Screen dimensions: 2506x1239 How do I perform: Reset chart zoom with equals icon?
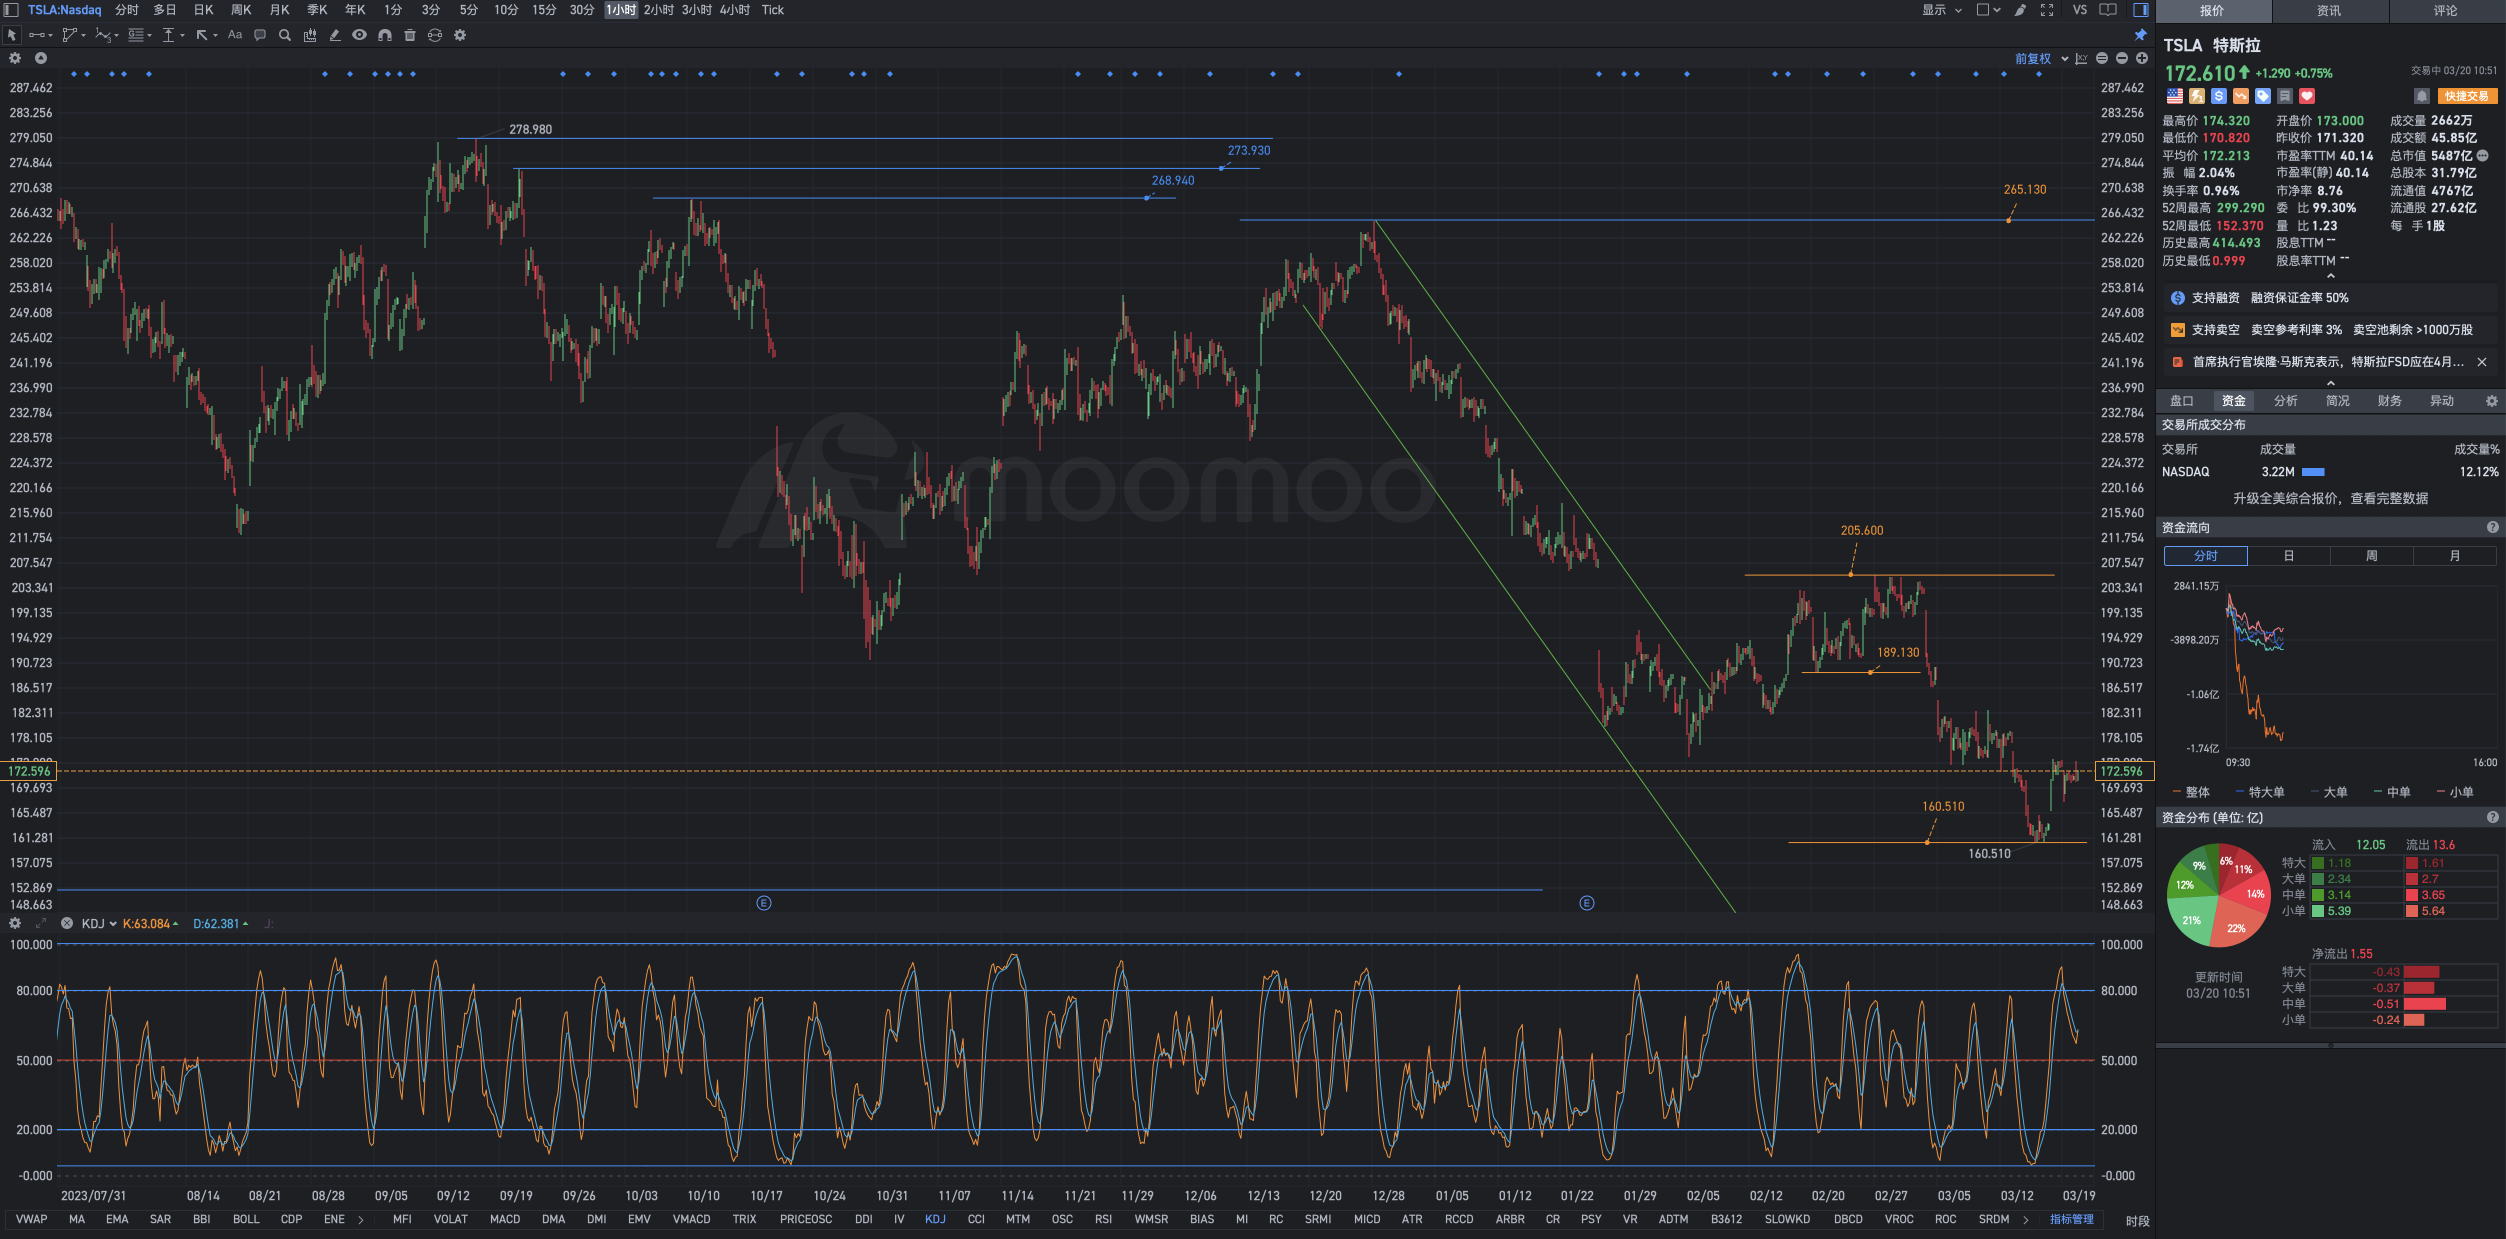(x=2102, y=59)
